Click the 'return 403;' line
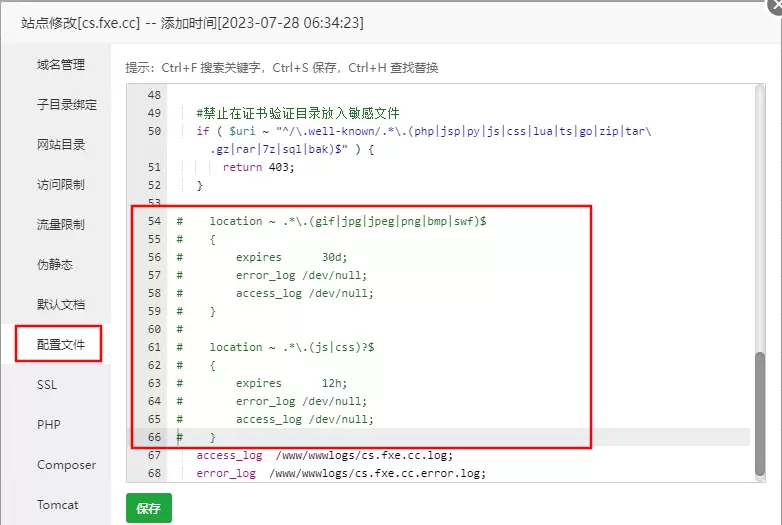The height and width of the screenshot is (525, 782). click(x=258, y=167)
